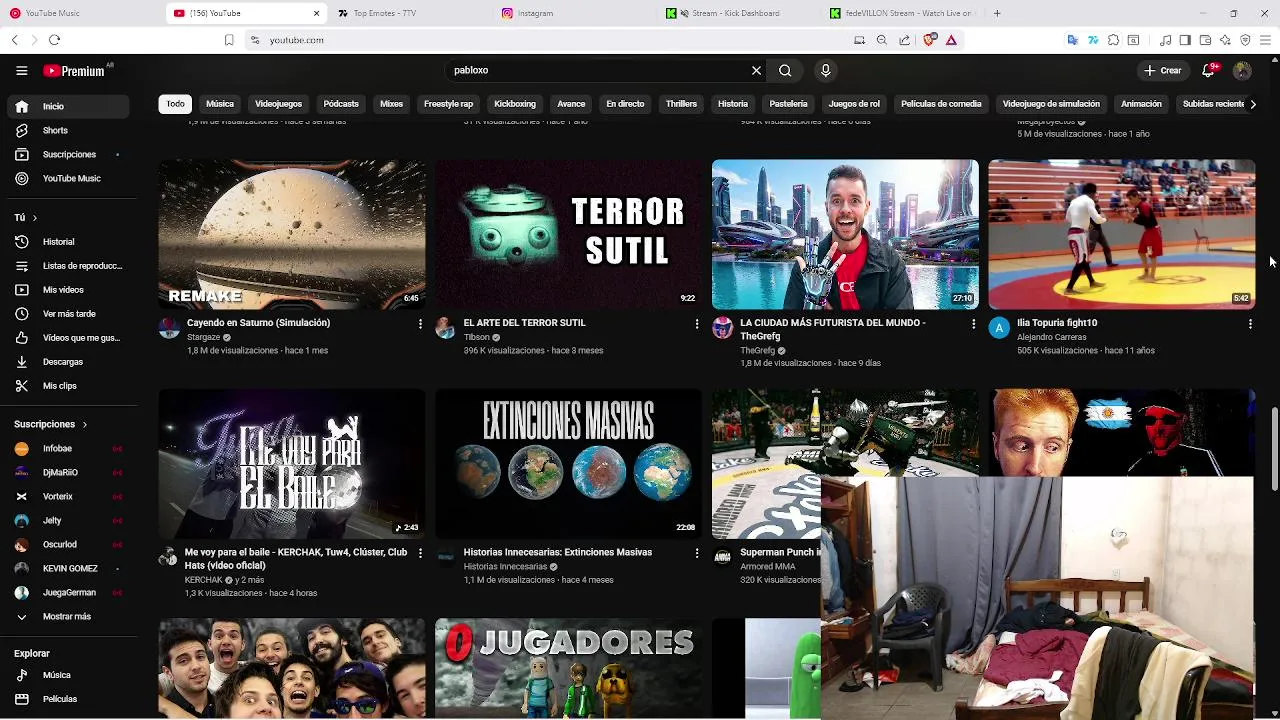Select the Todo filter chip
This screenshot has height=720, width=1280.
pyautogui.click(x=175, y=104)
